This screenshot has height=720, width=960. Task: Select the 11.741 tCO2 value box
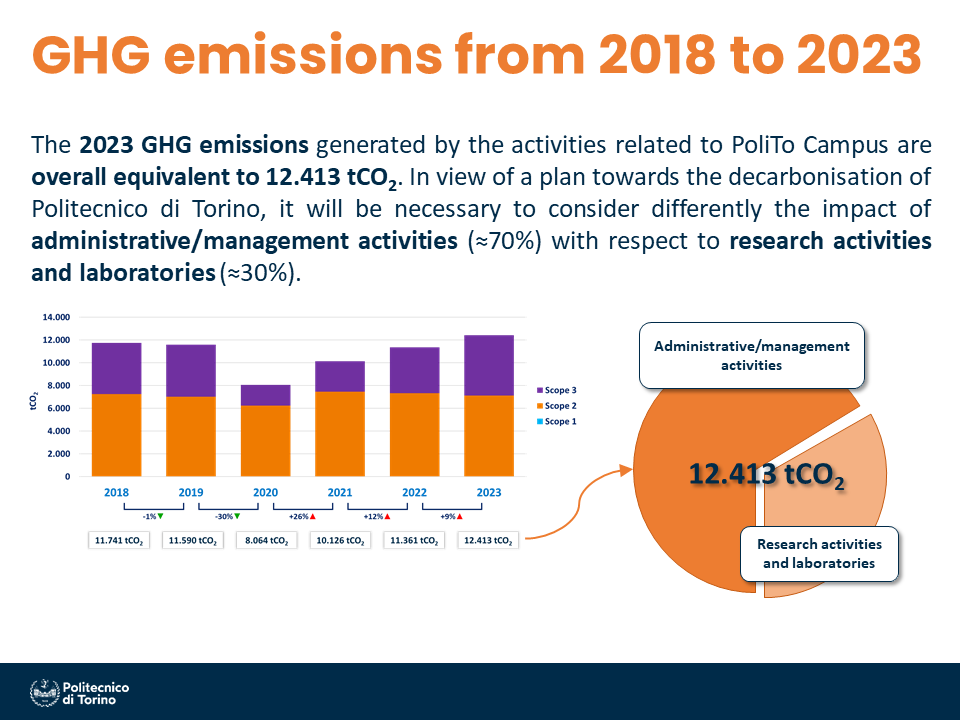[119, 540]
